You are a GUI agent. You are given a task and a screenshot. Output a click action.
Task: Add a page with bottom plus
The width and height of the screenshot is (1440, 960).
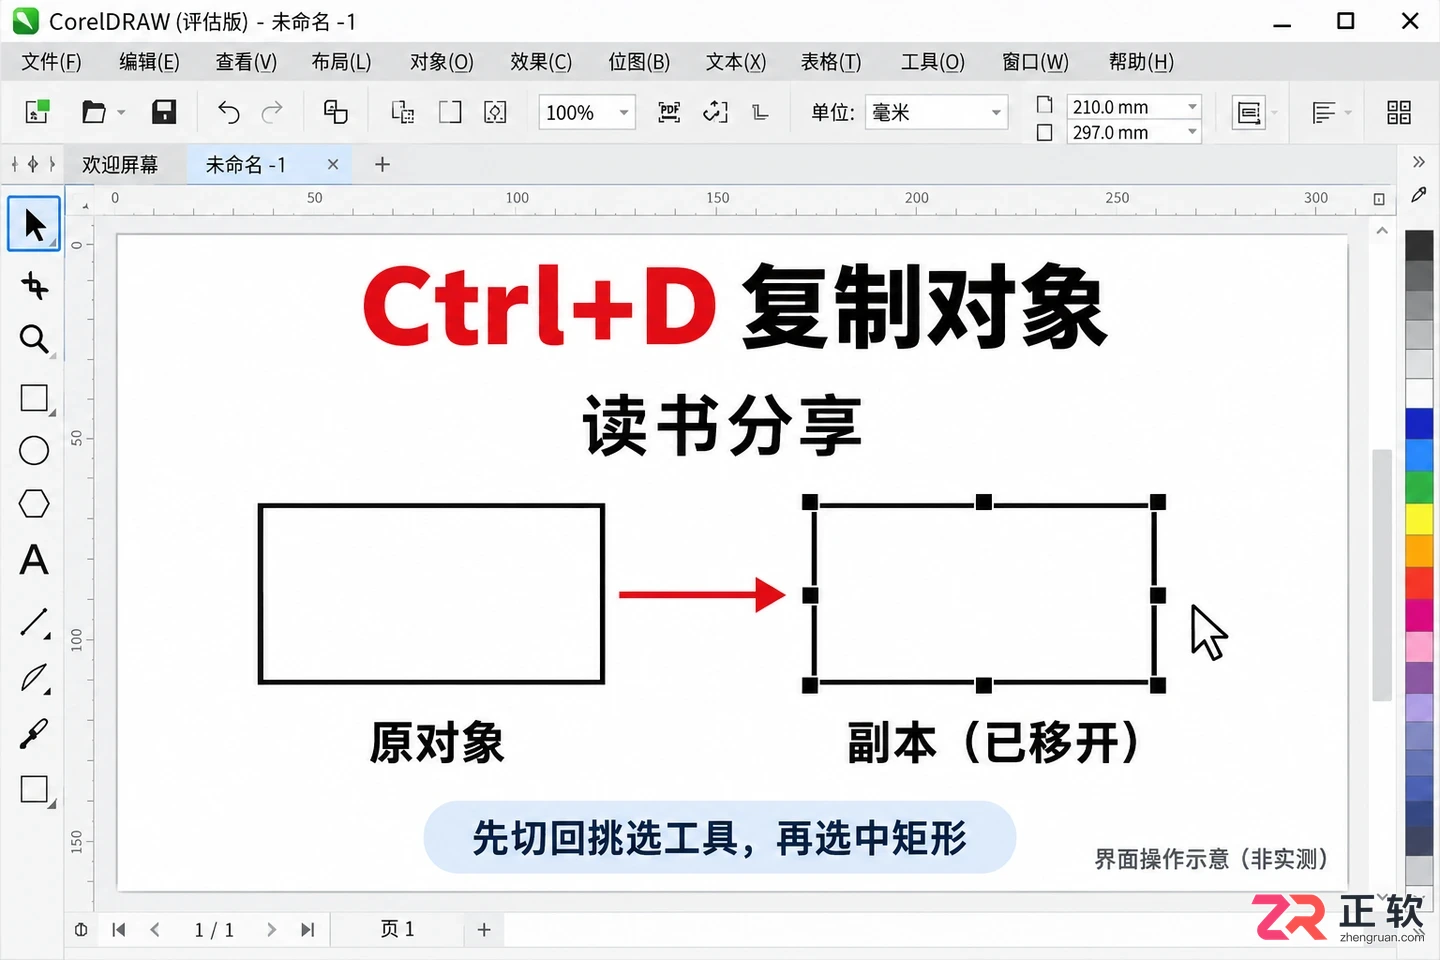(x=484, y=930)
